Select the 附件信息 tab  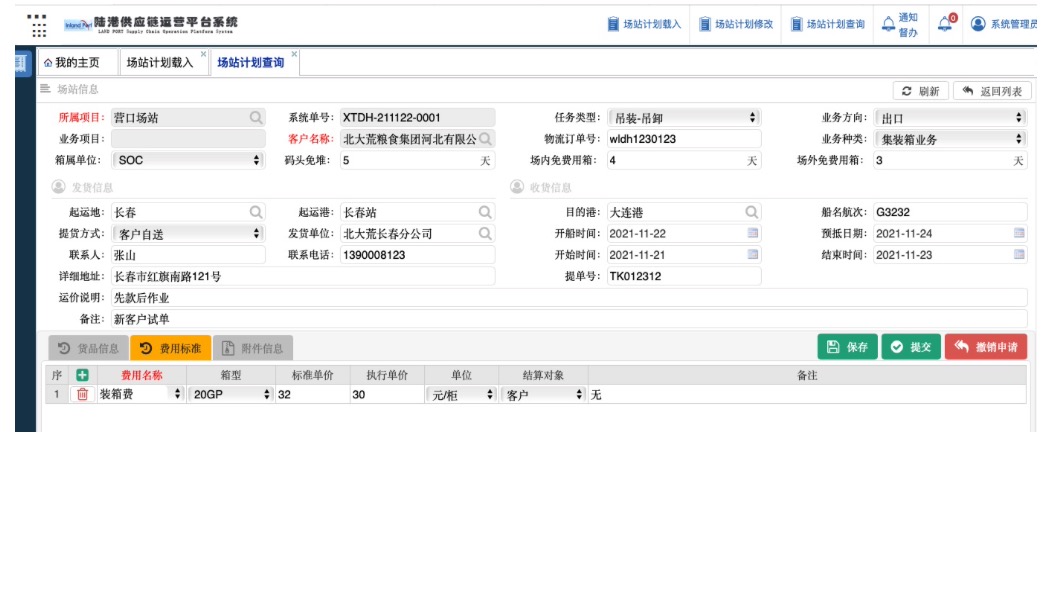point(253,349)
